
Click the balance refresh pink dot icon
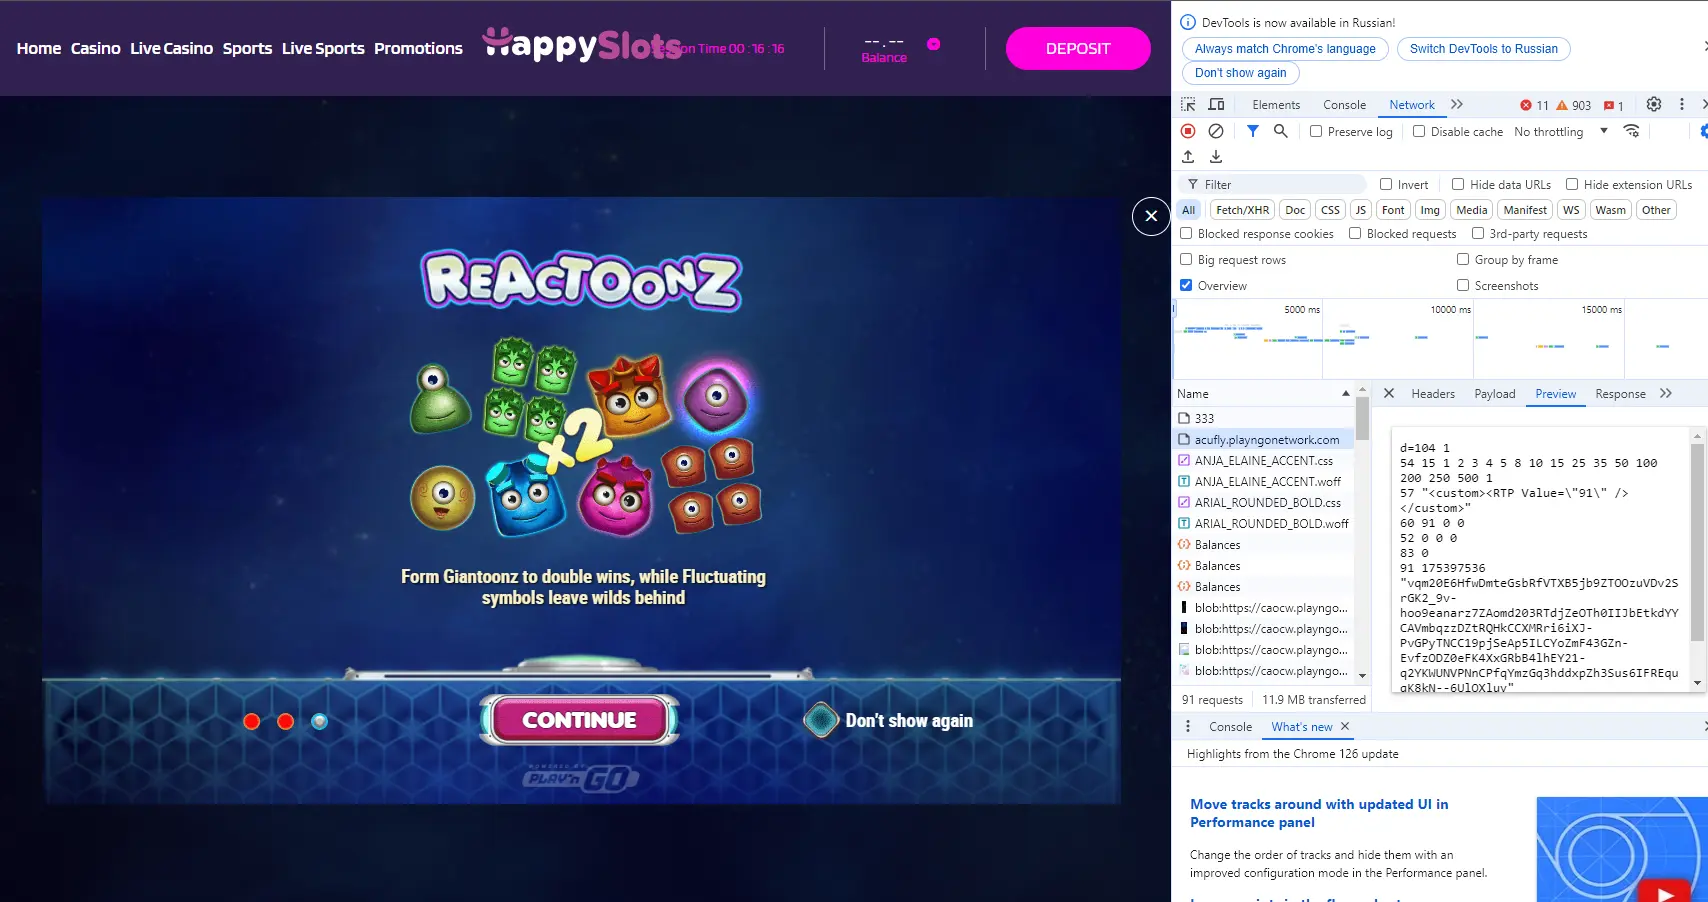(933, 44)
